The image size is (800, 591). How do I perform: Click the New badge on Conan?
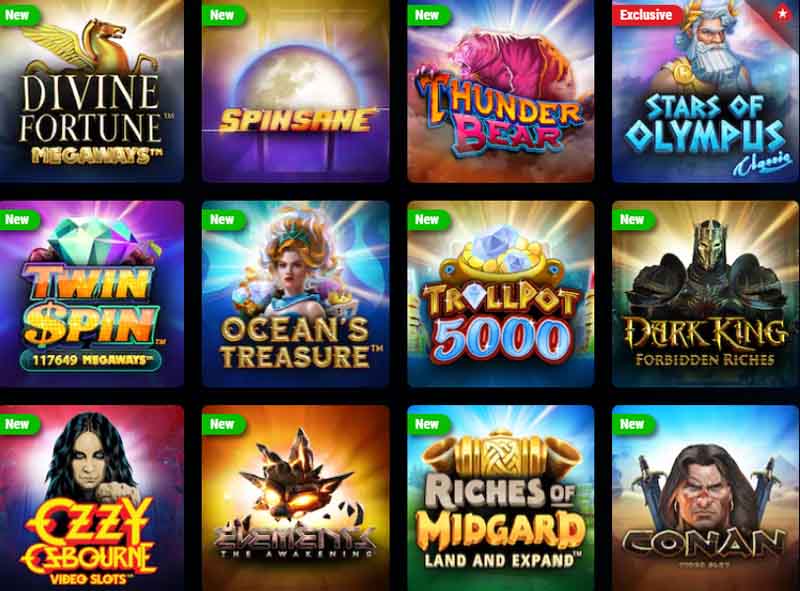pyautogui.click(x=634, y=424)
